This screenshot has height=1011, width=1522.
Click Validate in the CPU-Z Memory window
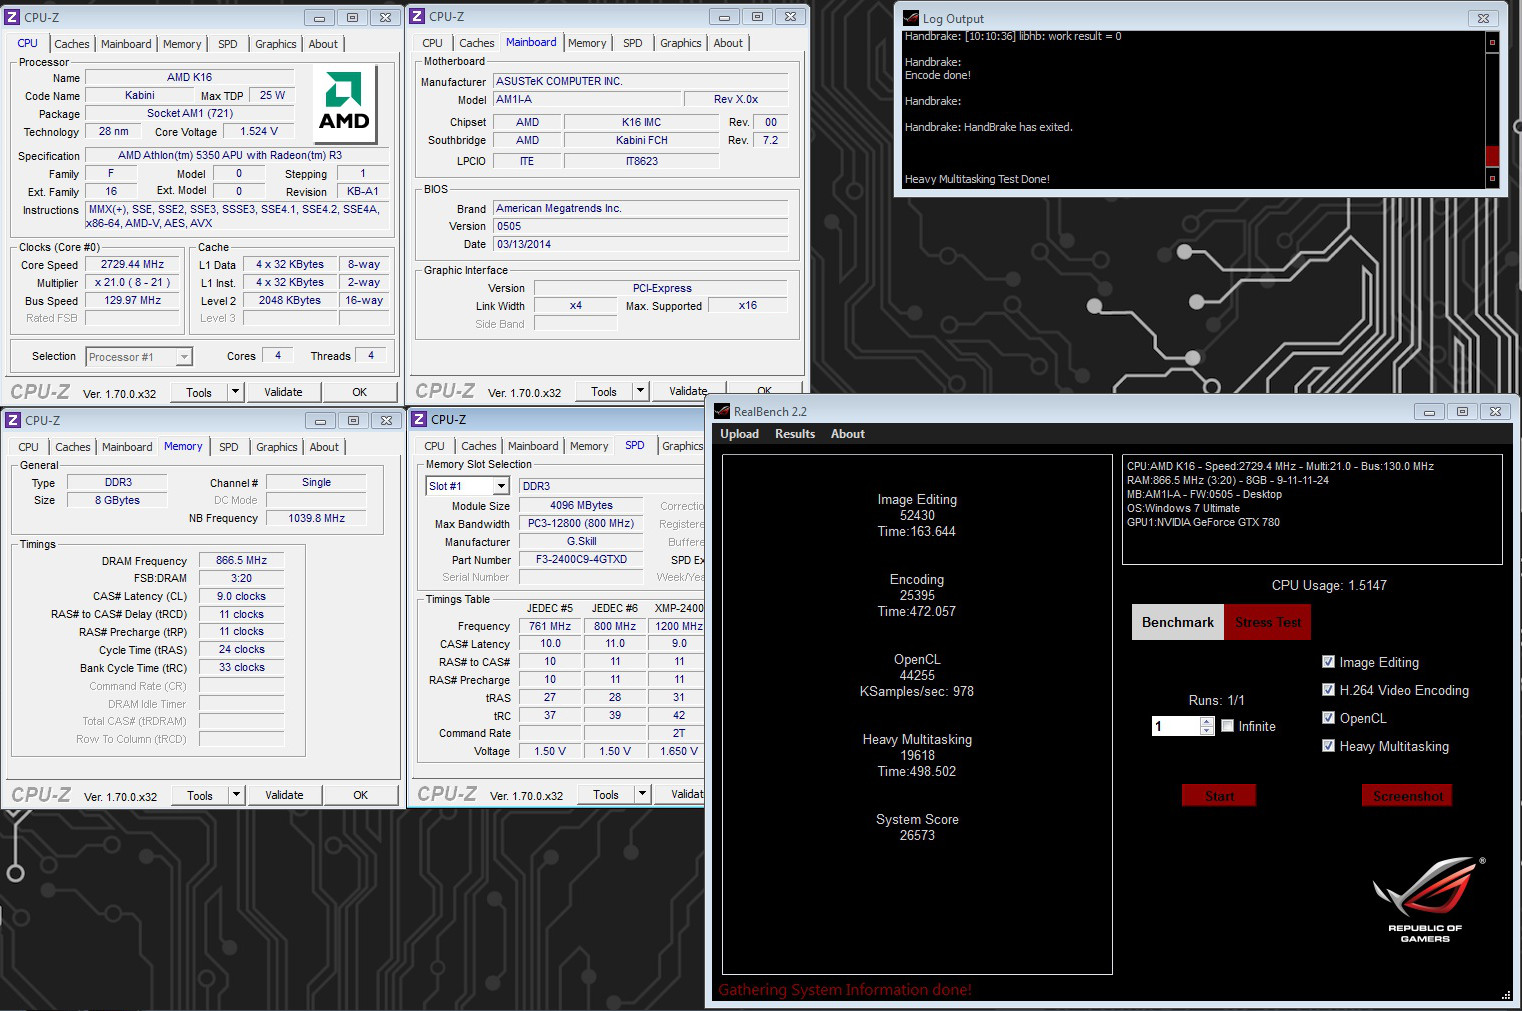click(284, 795)
